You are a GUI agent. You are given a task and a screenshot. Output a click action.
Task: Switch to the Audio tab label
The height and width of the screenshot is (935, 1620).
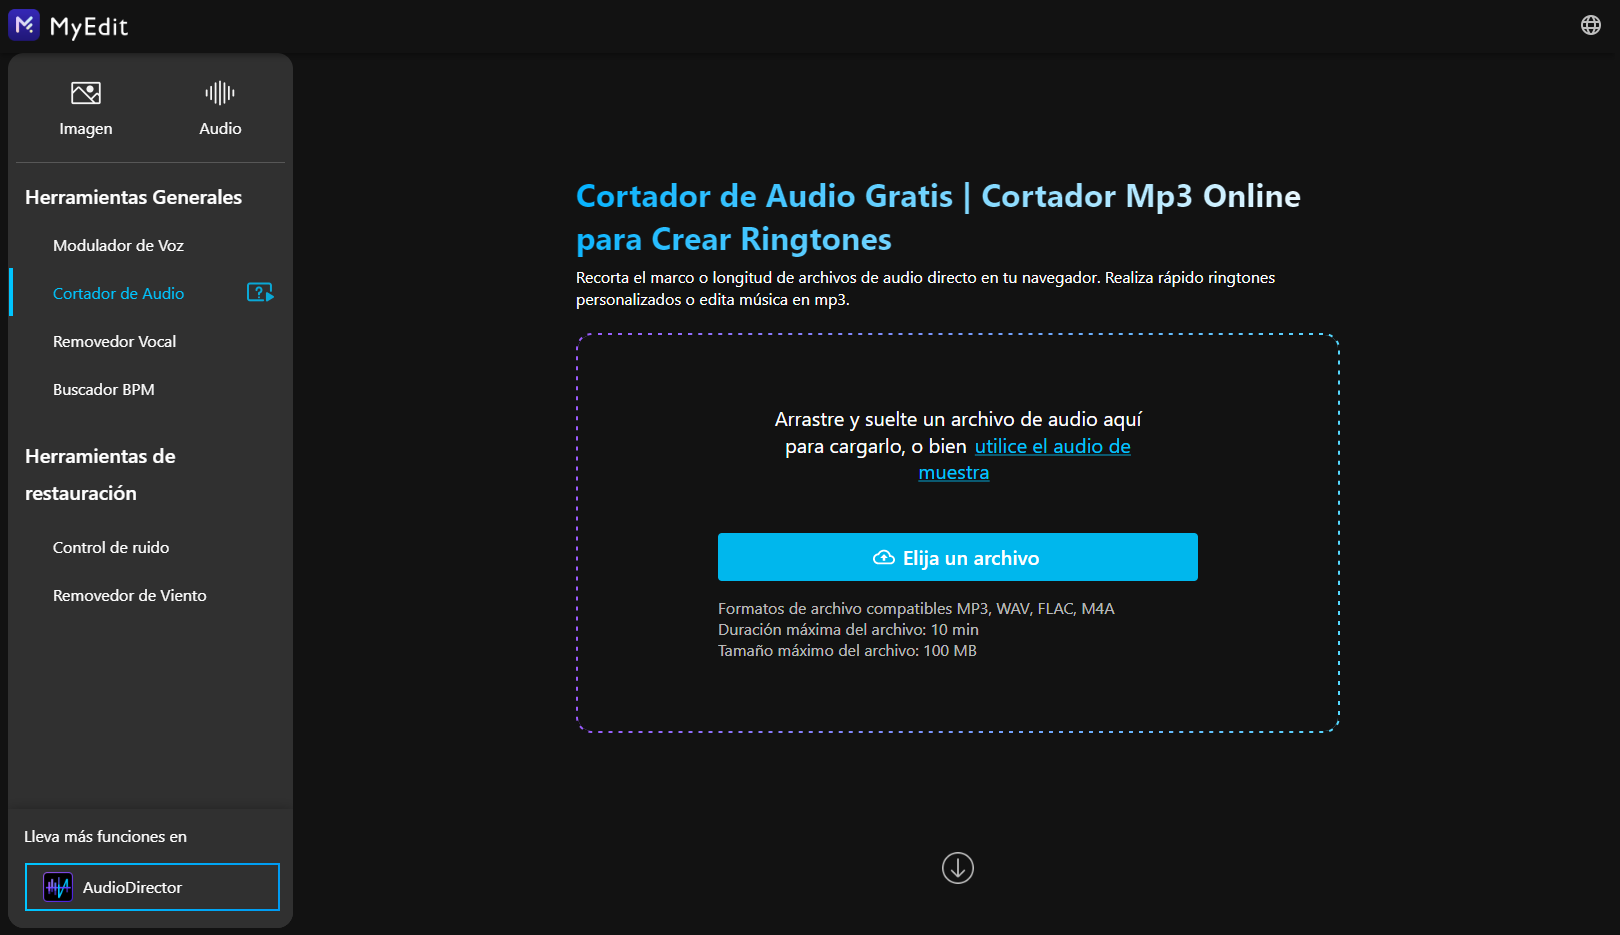coord(220,129)
